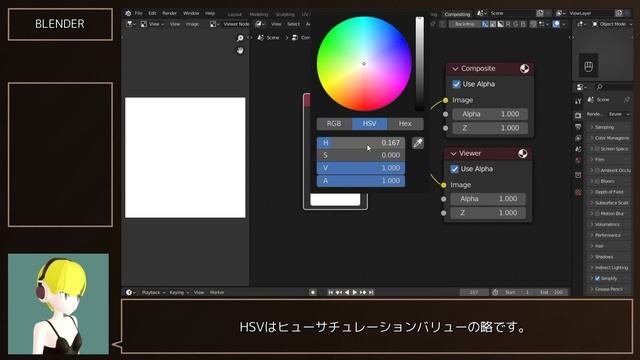Viewport: 640px width, 360px height.
Task: Open the Scene properties tab icon
Action: (x=578, y=149)
